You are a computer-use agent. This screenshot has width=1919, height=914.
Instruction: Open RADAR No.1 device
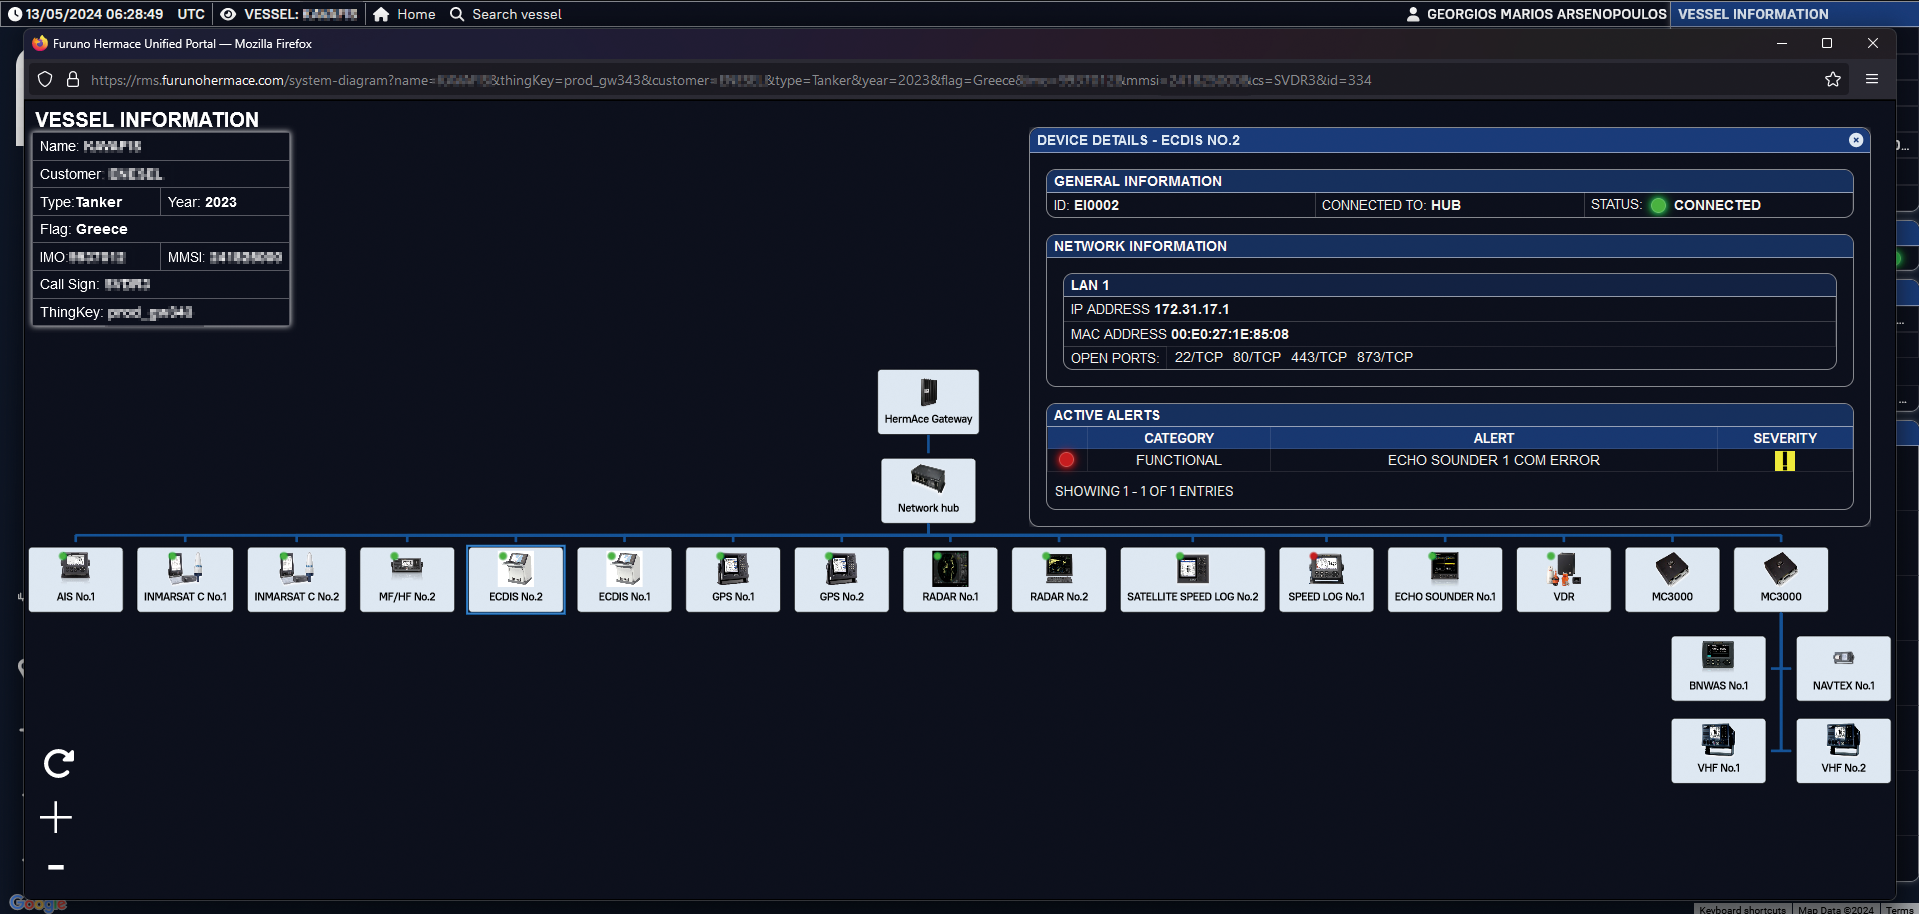tap(950, 579)
